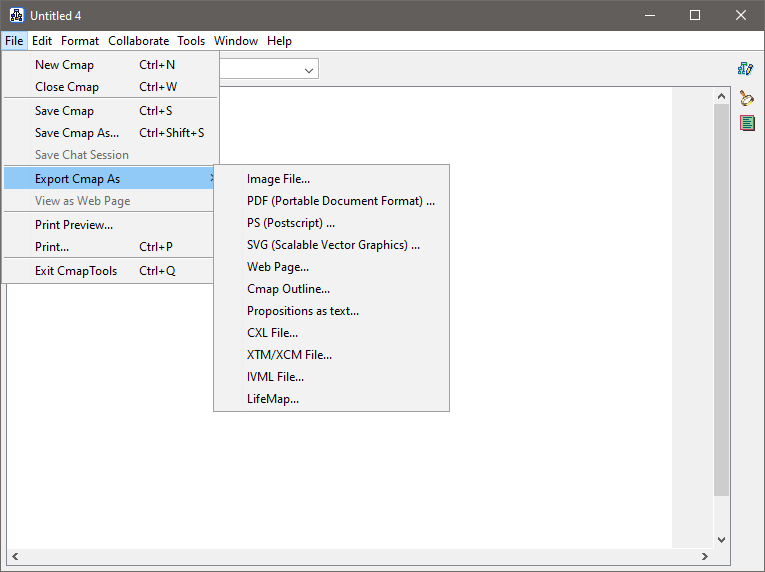Choose Exit CmapTools menu item

tap(109, 270)
